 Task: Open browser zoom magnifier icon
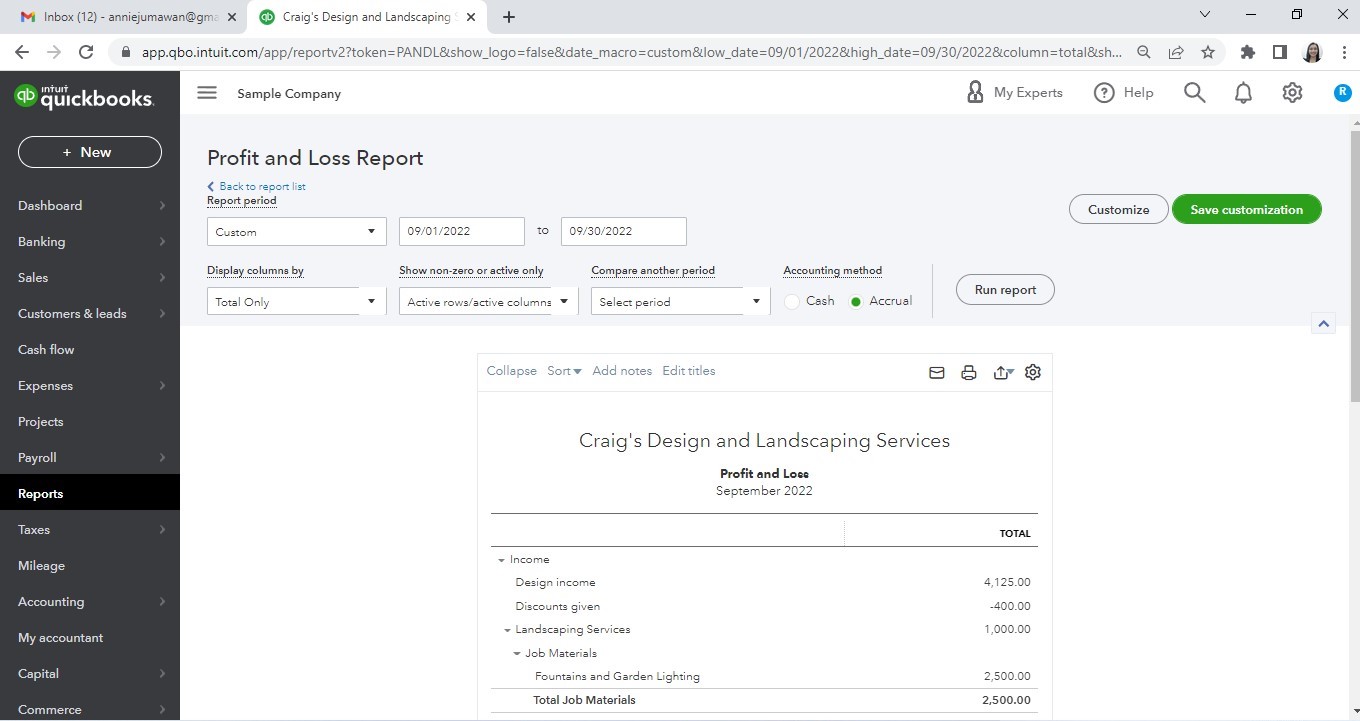[x=1144, y=52]
